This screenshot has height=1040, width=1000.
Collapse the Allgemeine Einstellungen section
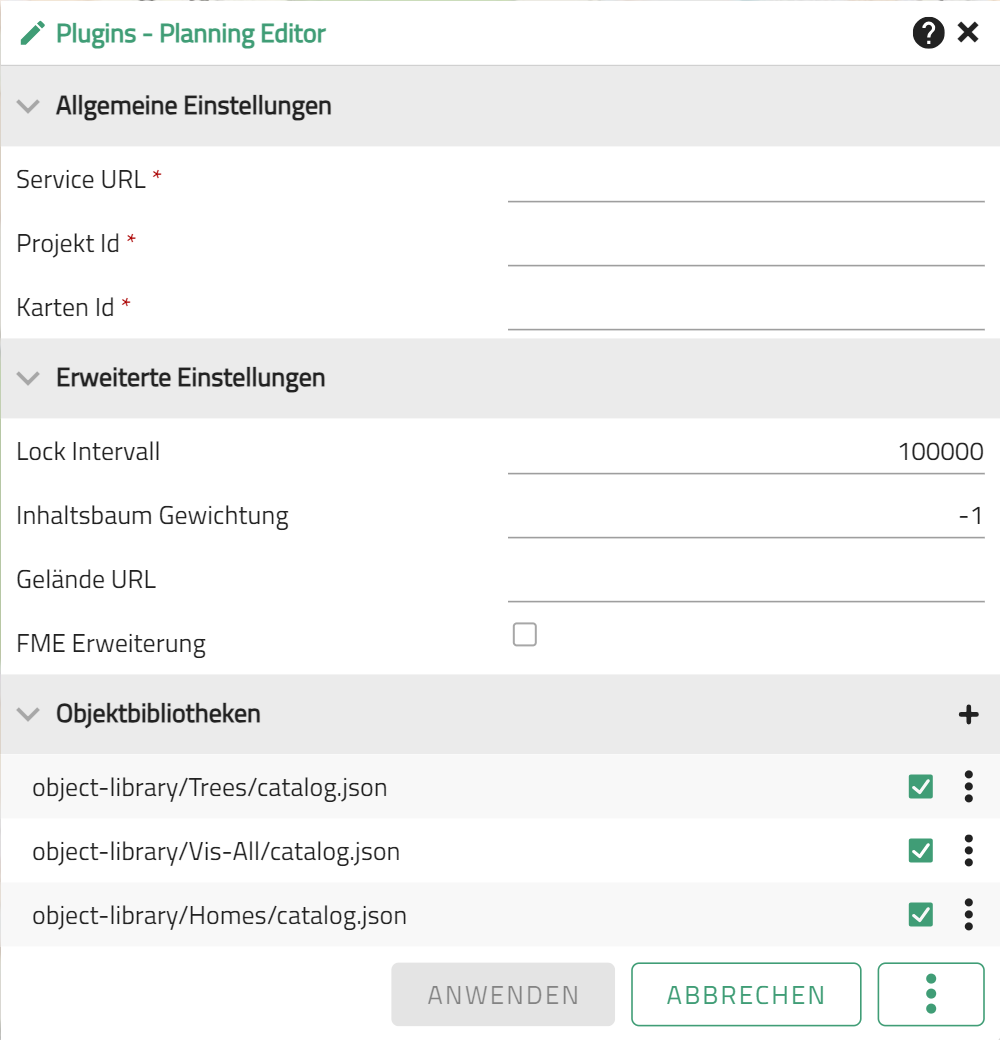pyautogui.click(x=28, y=105)
